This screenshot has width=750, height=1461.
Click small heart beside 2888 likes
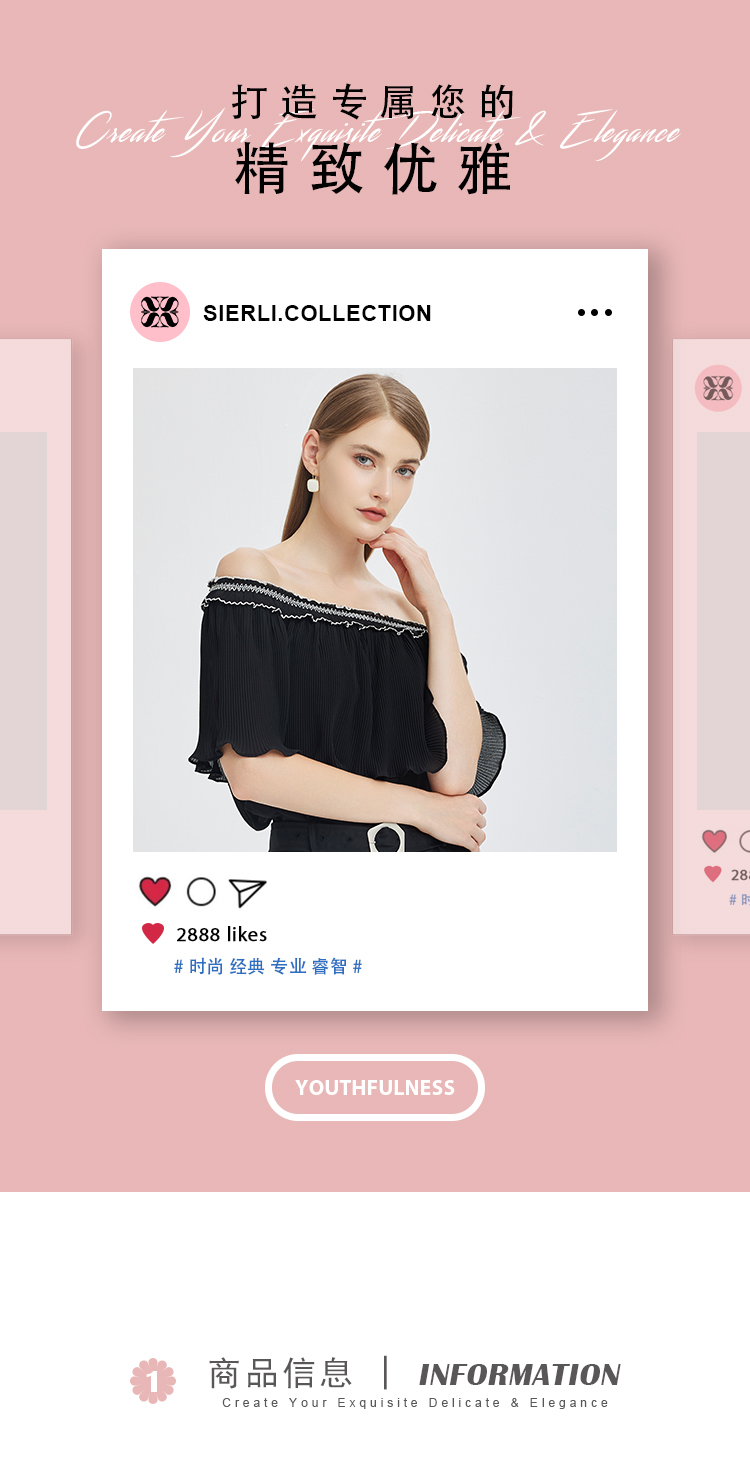pyautogui.click(x=153, y=934)
